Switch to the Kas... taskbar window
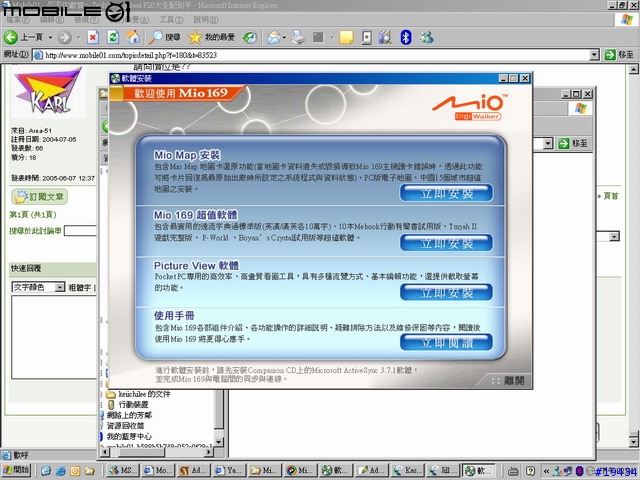 click(407, 470)
